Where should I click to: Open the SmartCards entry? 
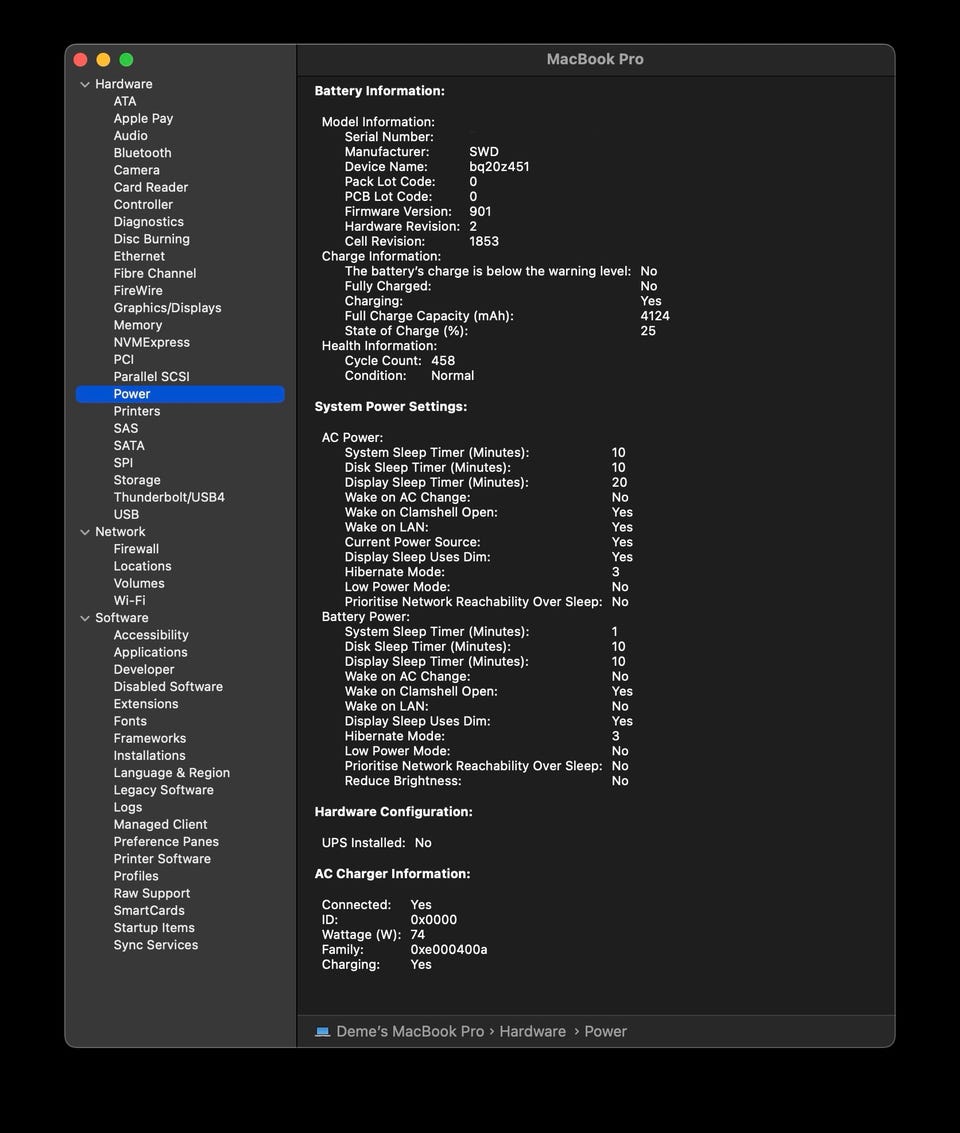[149, 910]
